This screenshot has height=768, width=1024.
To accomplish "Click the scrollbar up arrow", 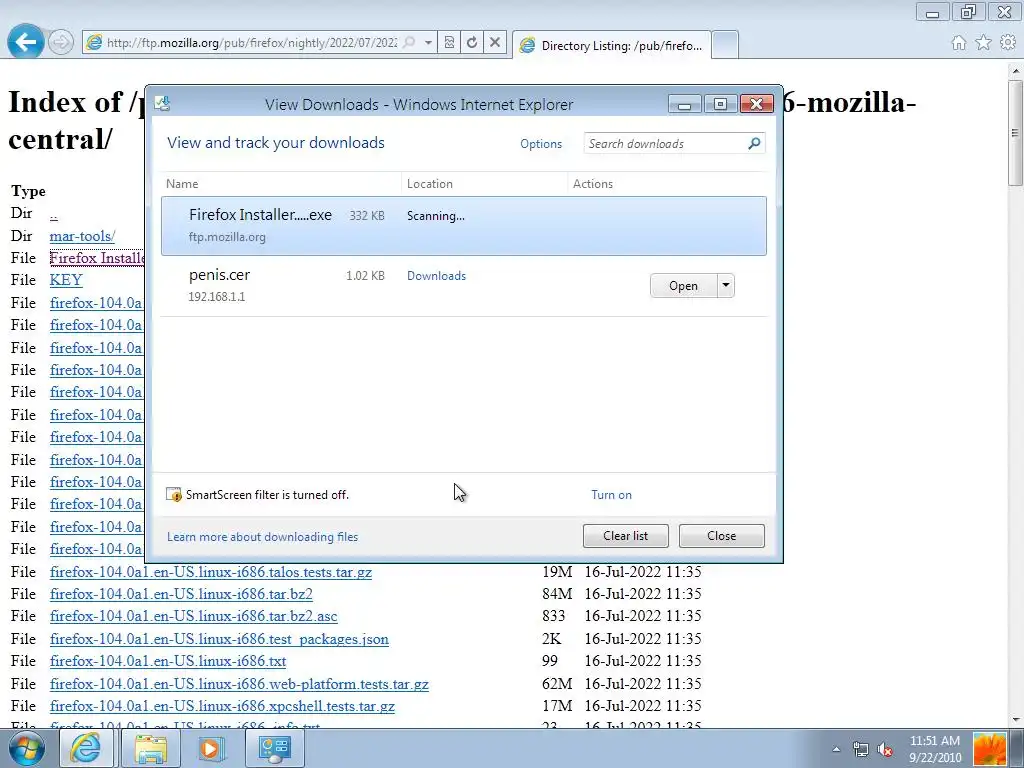I will point(1016,70).
